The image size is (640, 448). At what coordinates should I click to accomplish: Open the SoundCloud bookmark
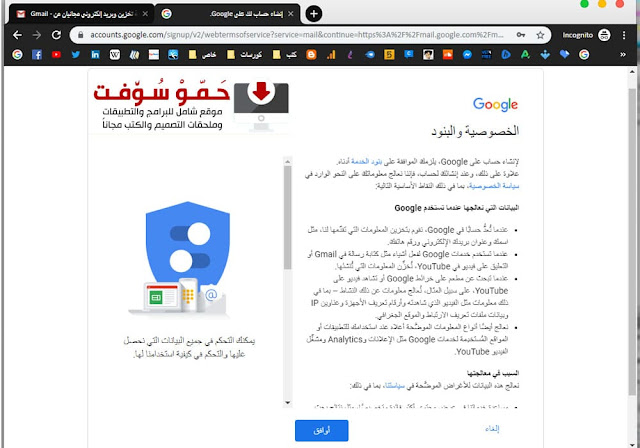(x=448, y=54)
